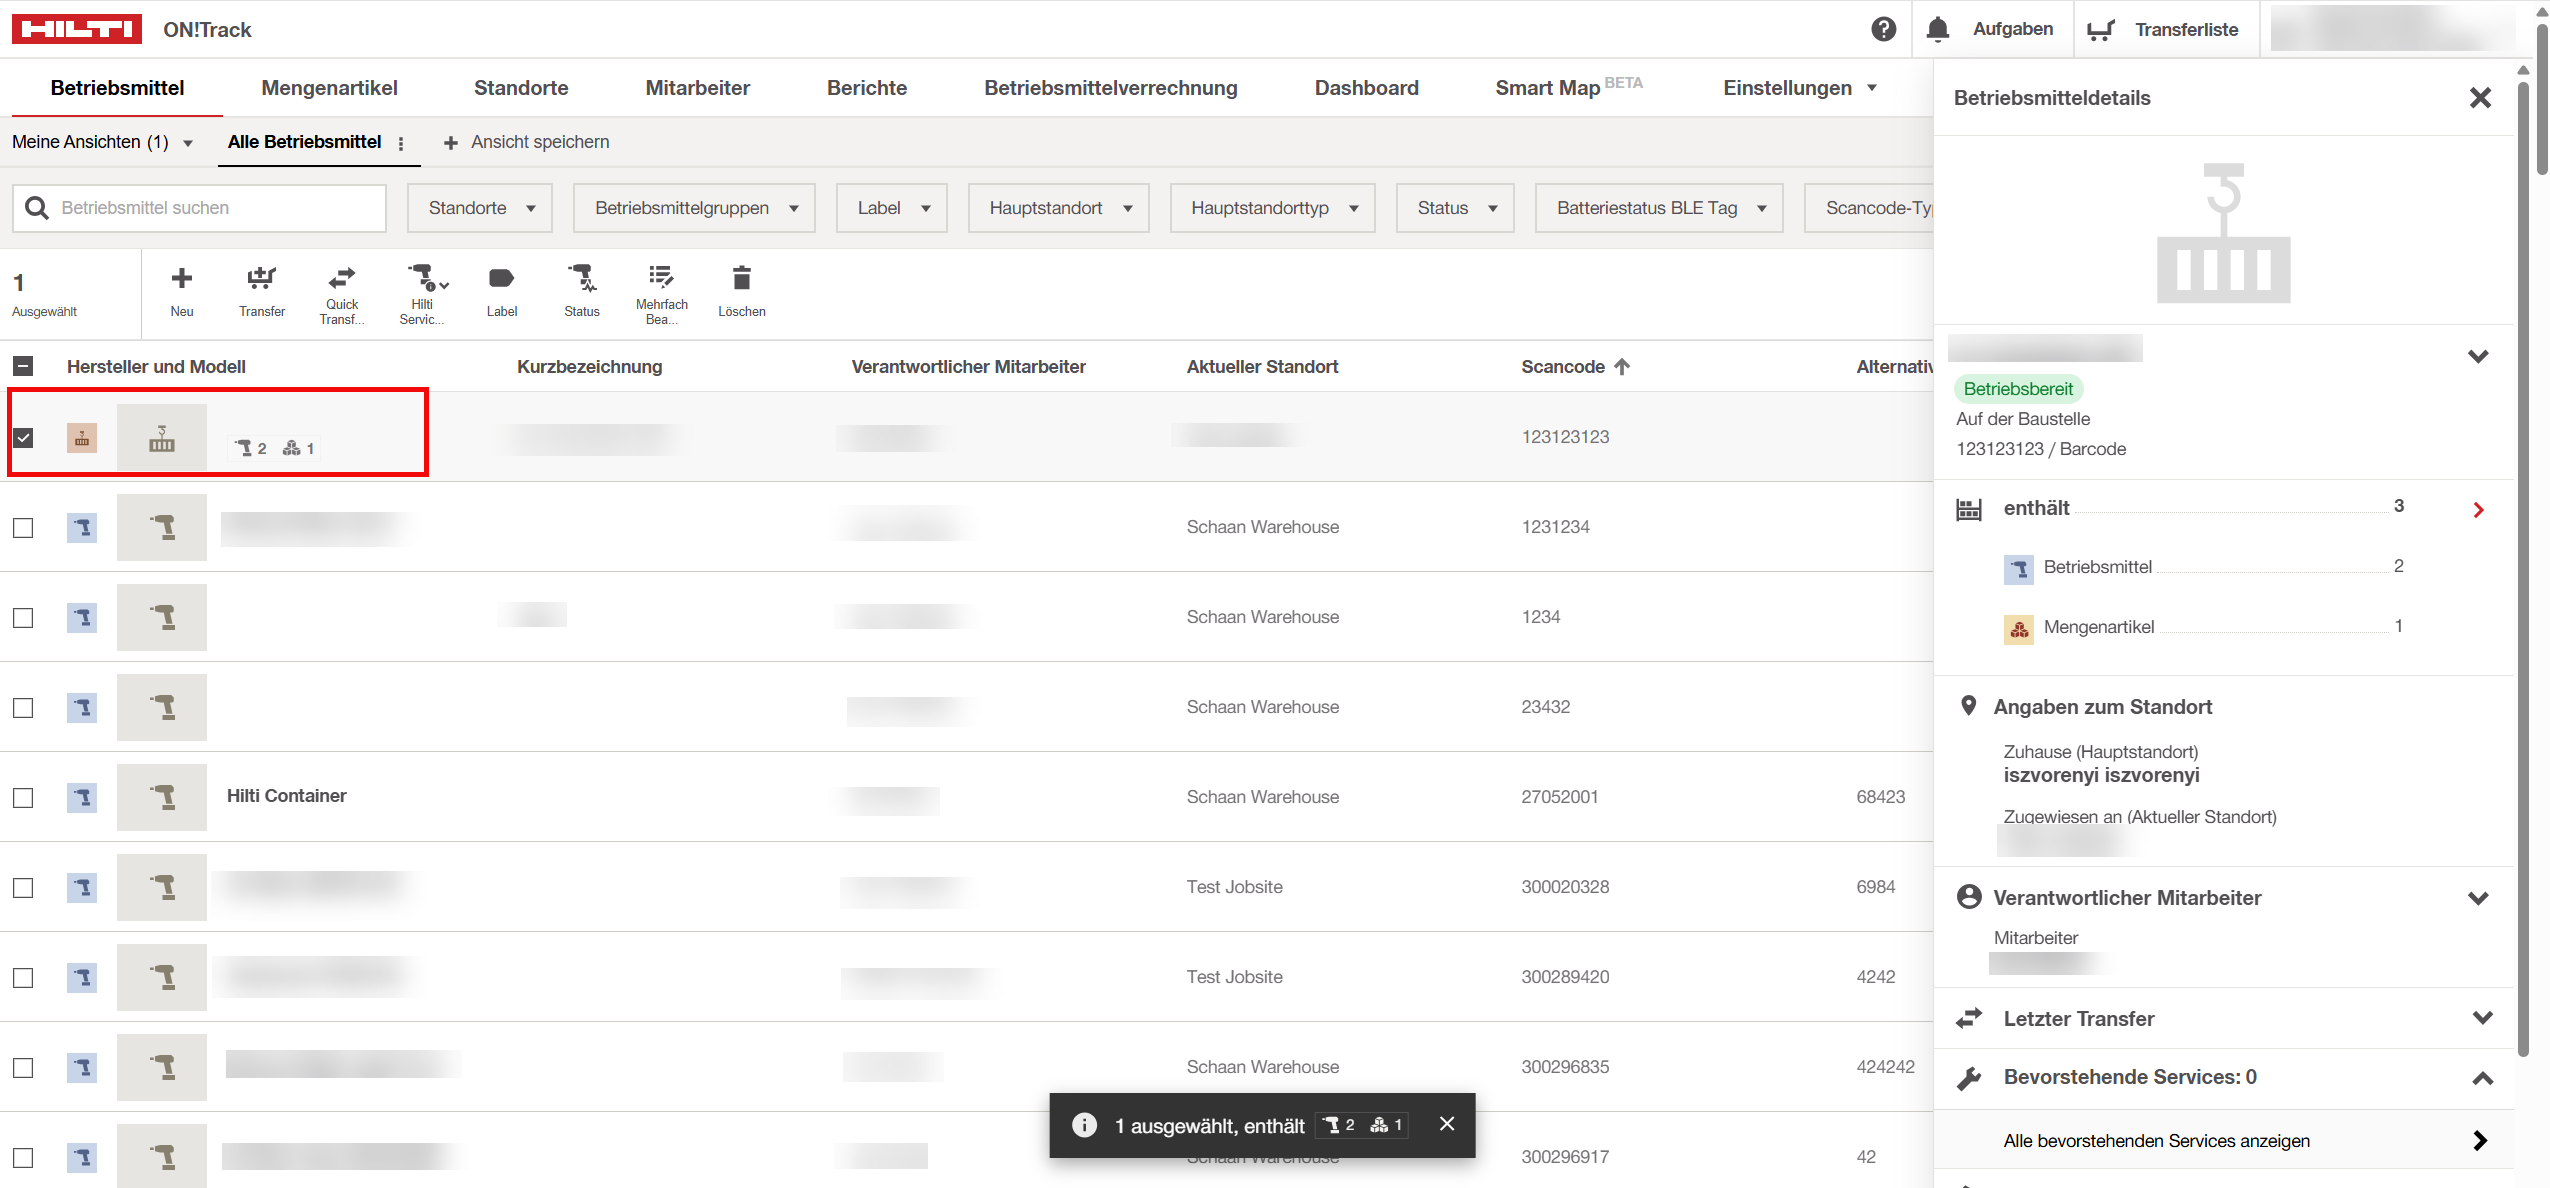Click Mehrfach Bearbeiten icon

point(661,276)
